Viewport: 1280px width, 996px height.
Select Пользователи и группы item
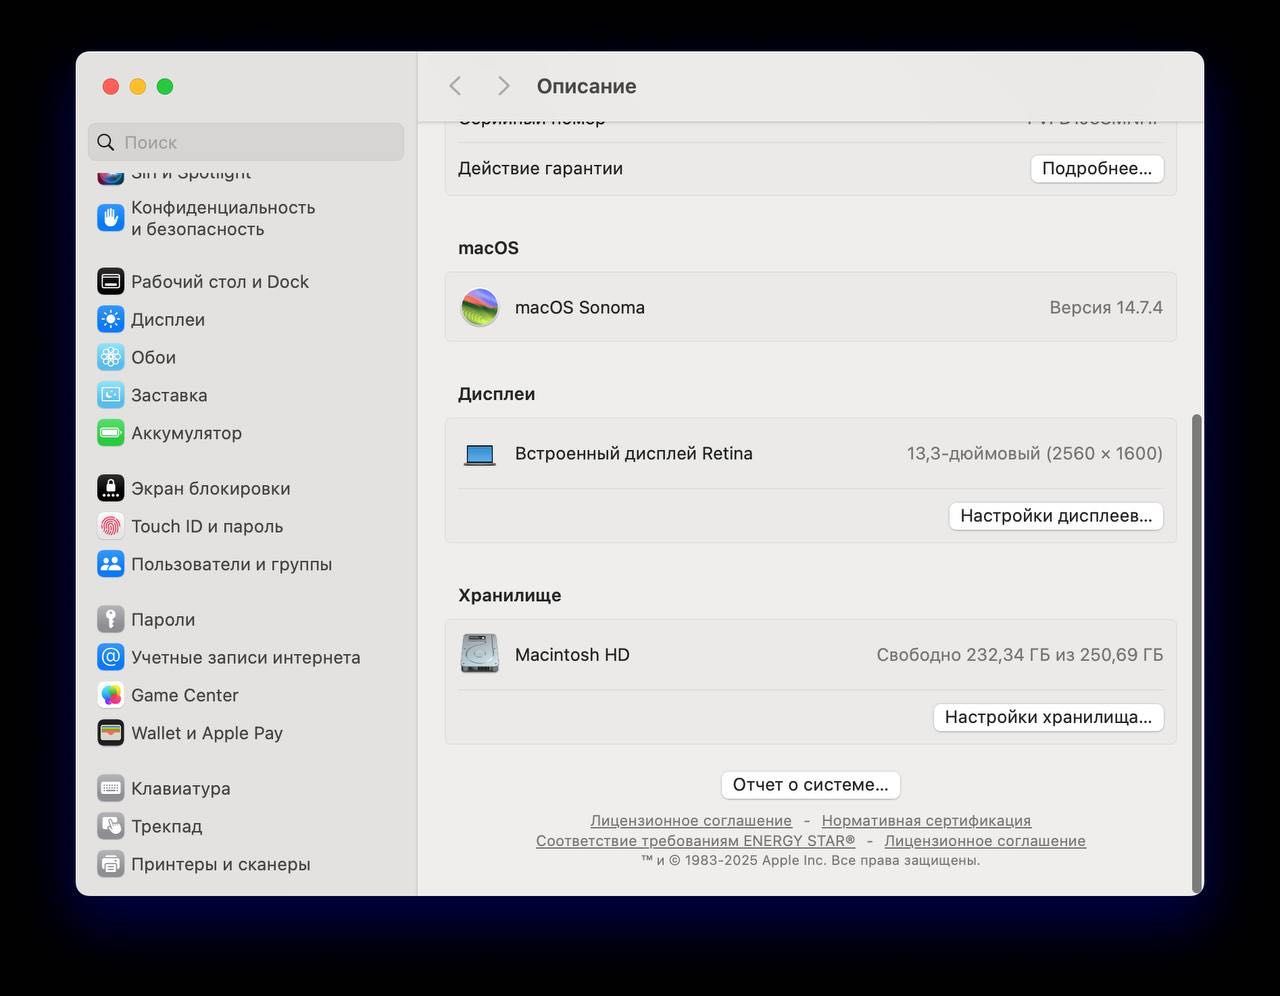click(246, 564)
